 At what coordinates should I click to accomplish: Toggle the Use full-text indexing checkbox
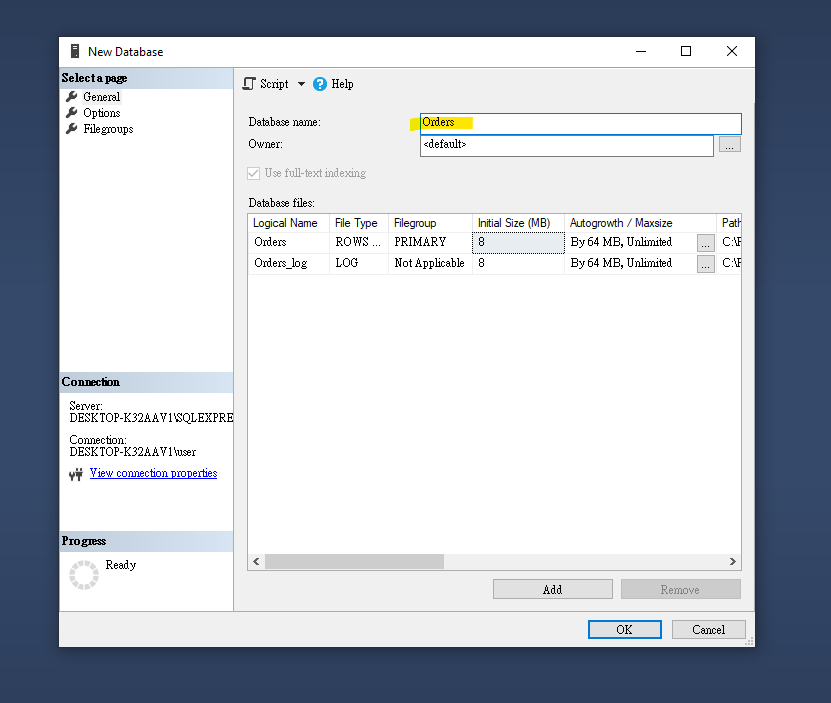click(255, 173)
